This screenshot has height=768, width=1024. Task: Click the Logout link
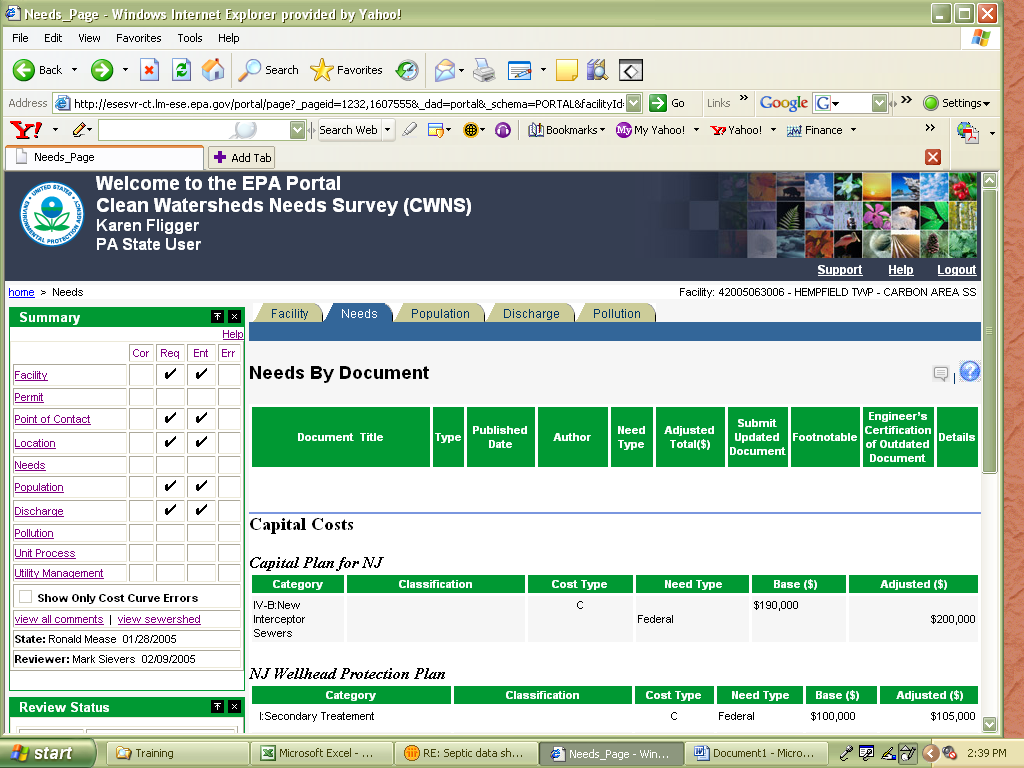956,270
